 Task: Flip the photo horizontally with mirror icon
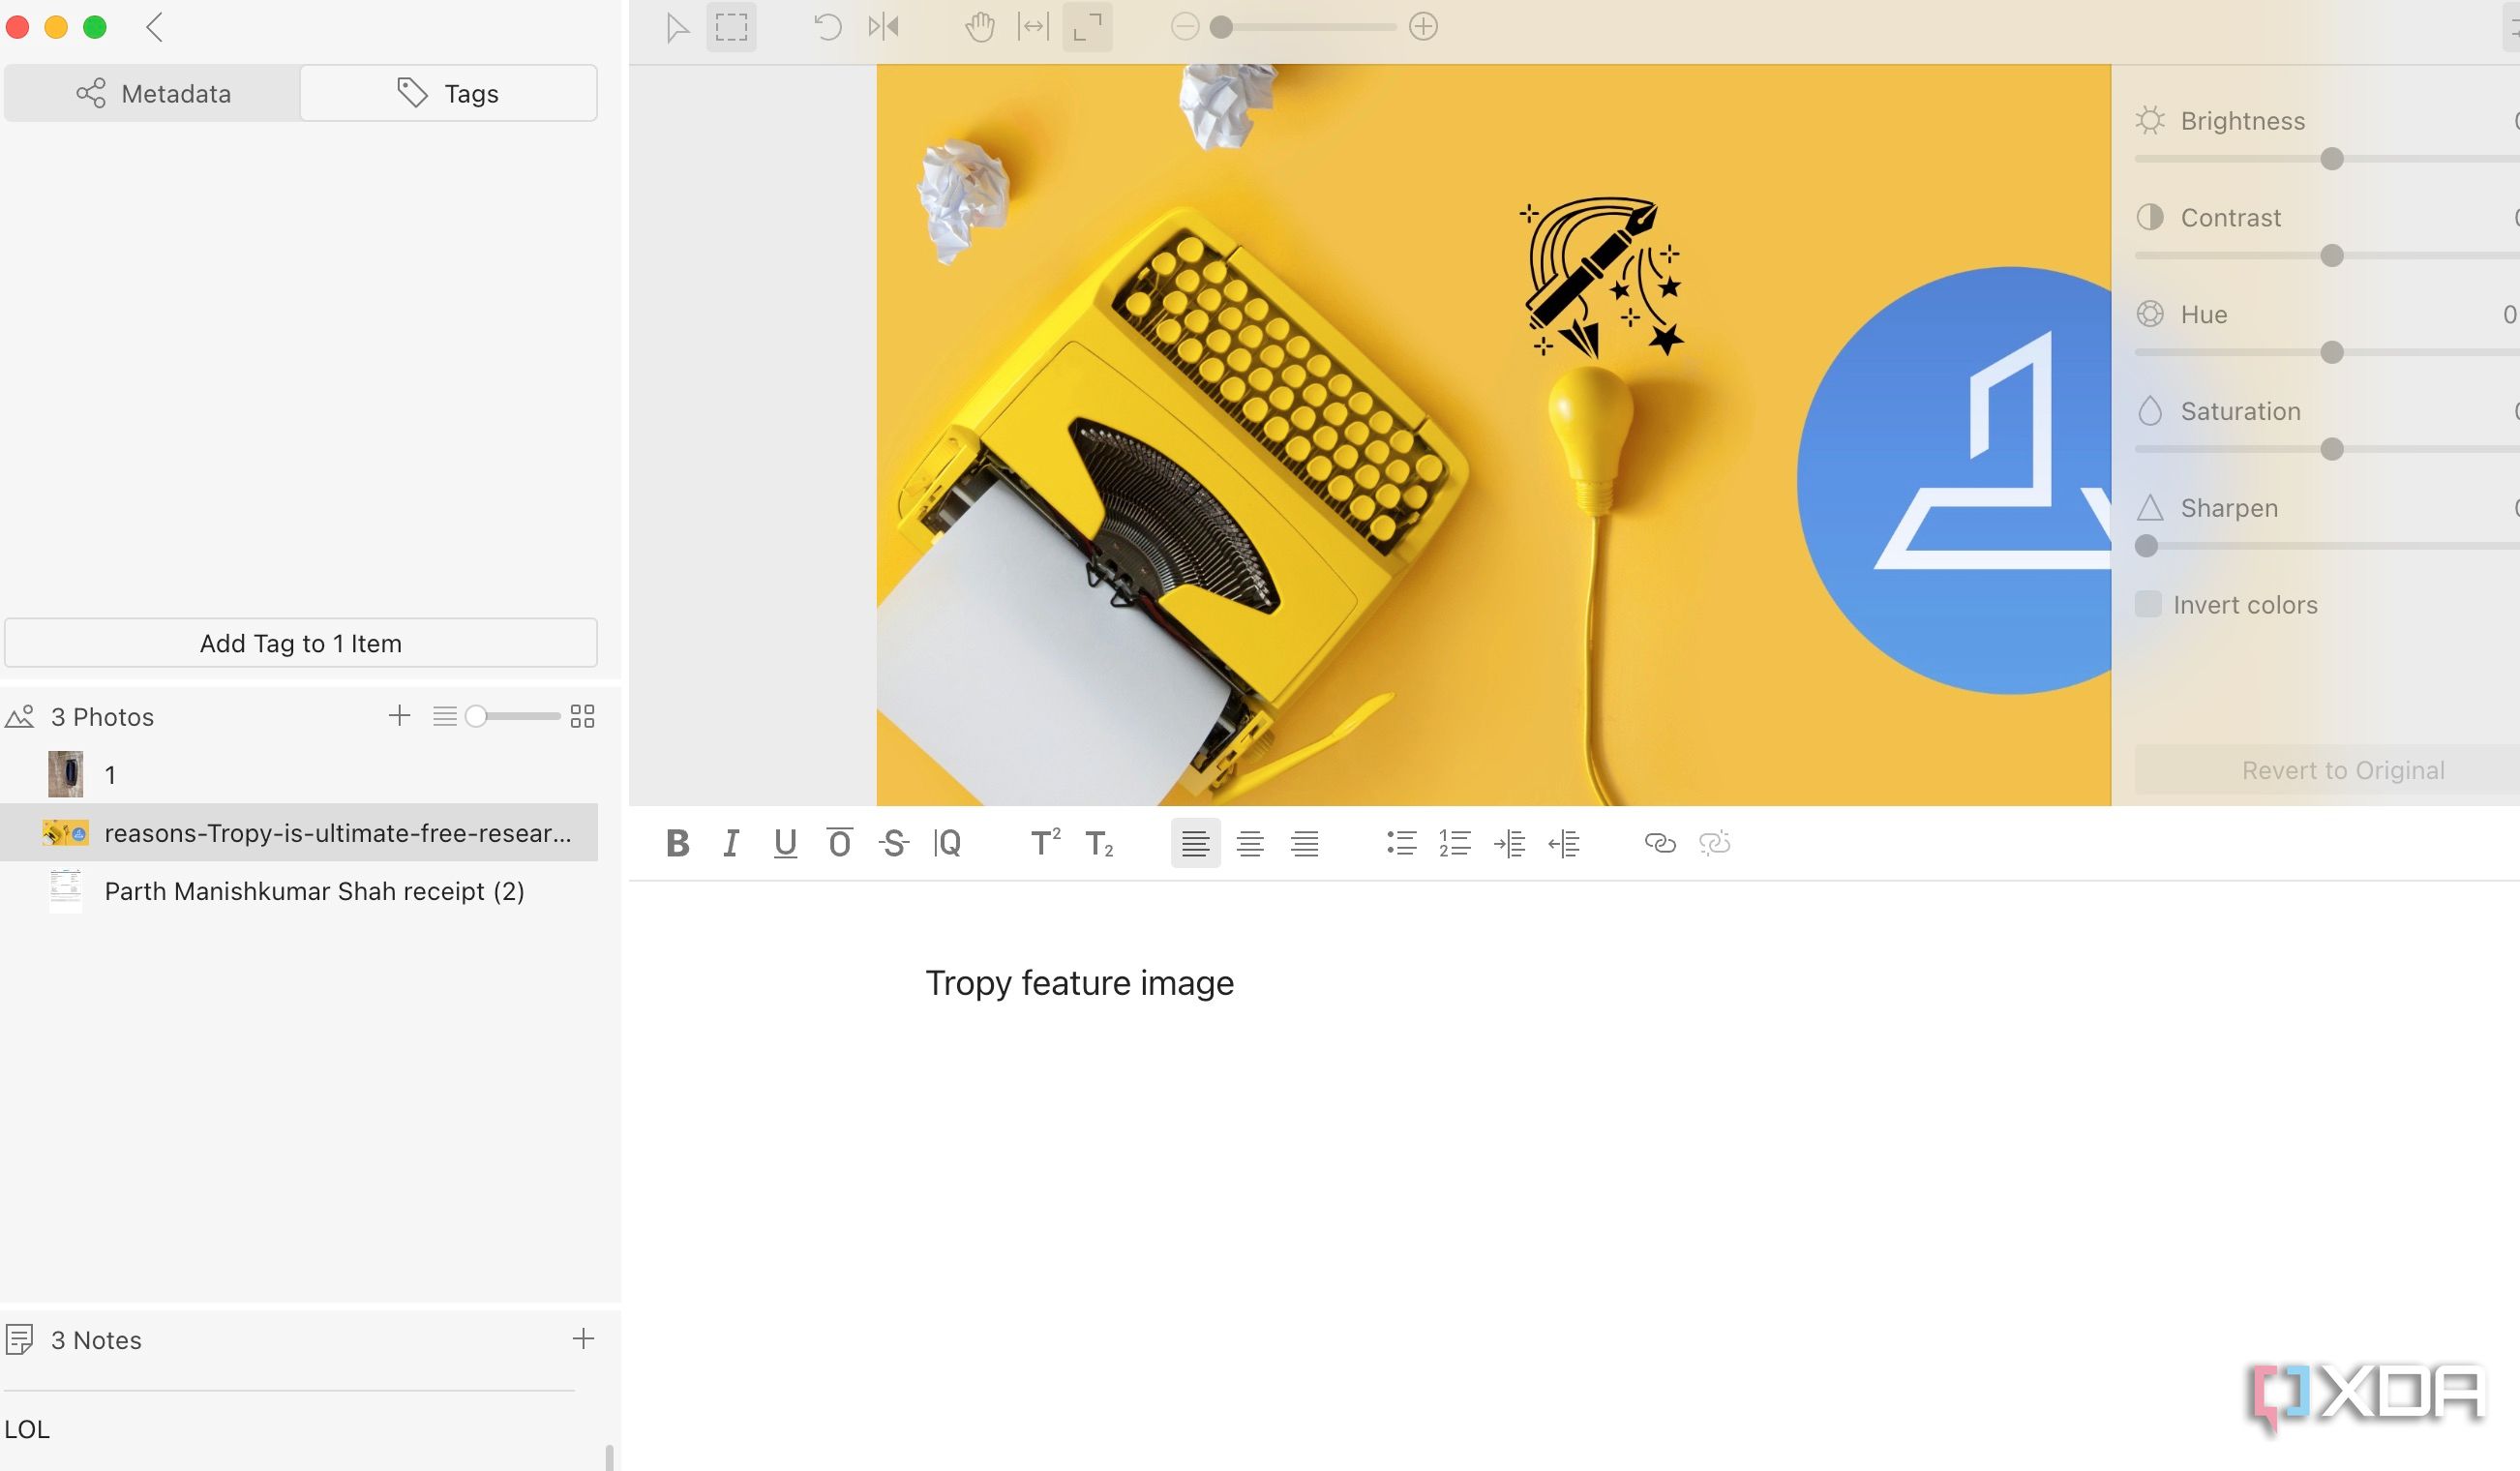tap(883, 27)
